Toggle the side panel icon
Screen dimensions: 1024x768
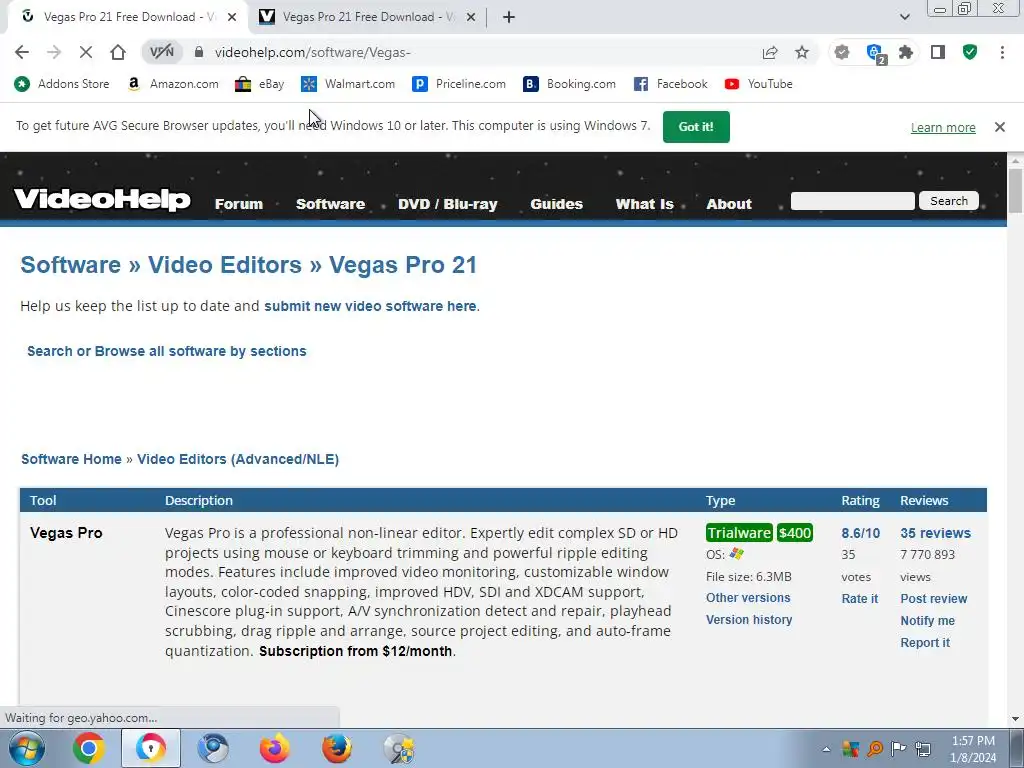(x=938, y=52)
